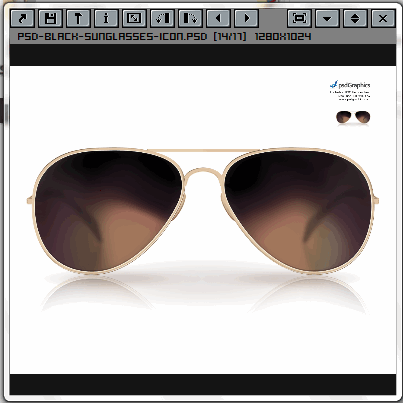
Task: Show image information with the 'i' icon
Action: pyautogui.click(x=106, y=18)
